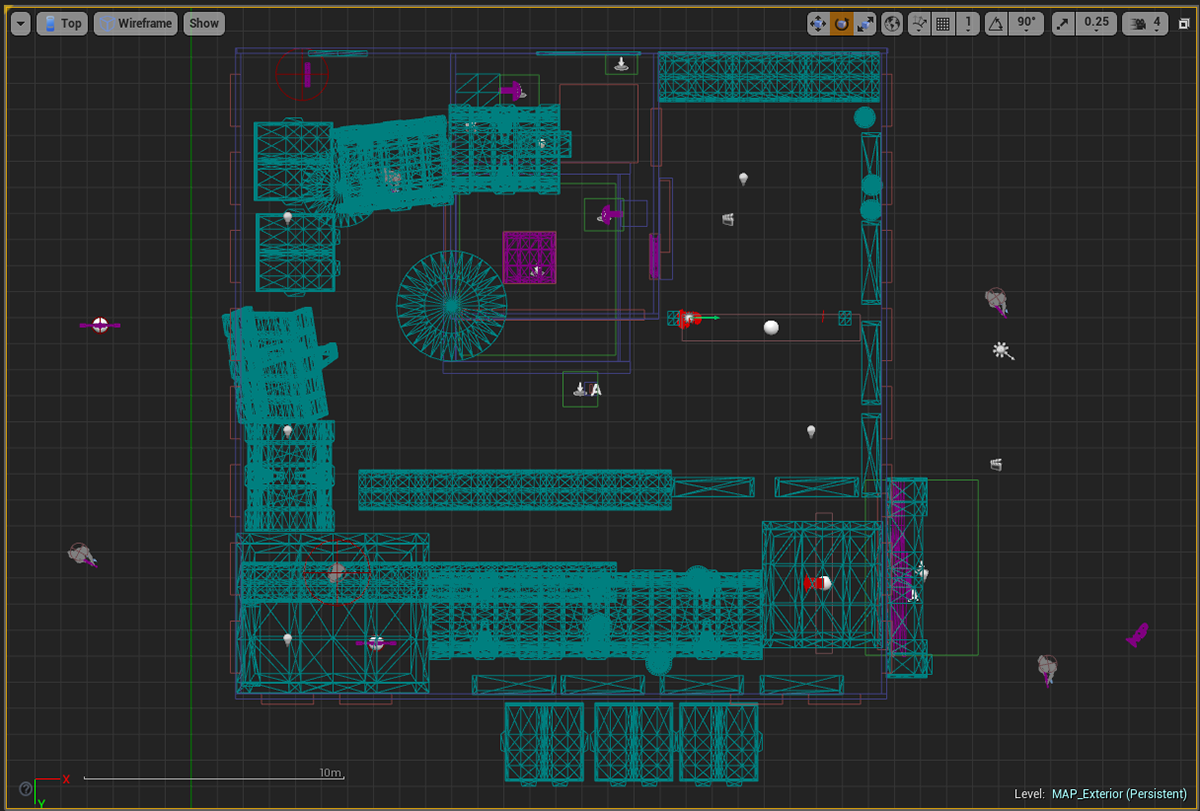Click the MAP_Exterior (Persistent) level link
Viewport: 1200px width, 811px height.
[1119, 794]
